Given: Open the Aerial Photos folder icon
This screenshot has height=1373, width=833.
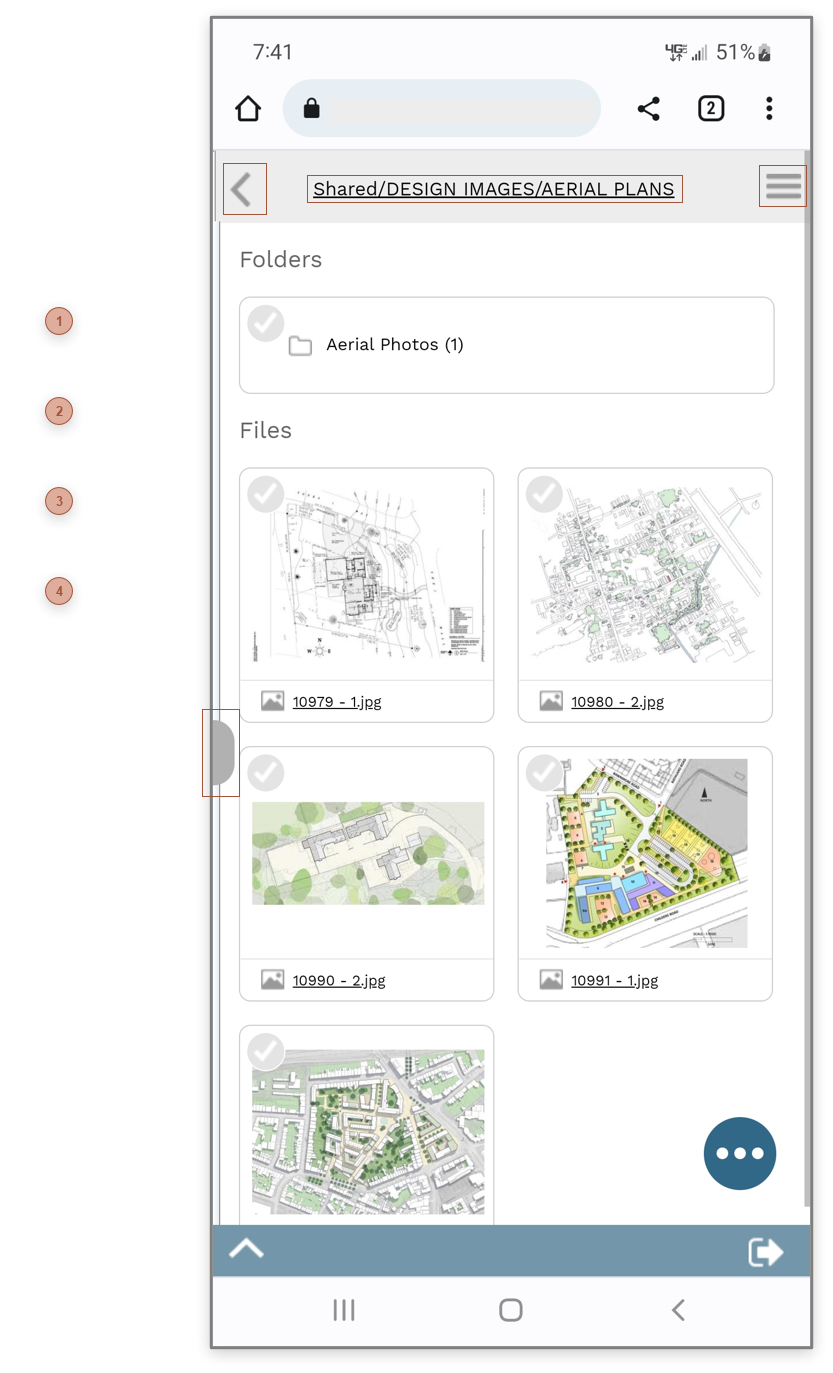Looking at the screenshot, I should coord(301,344).
